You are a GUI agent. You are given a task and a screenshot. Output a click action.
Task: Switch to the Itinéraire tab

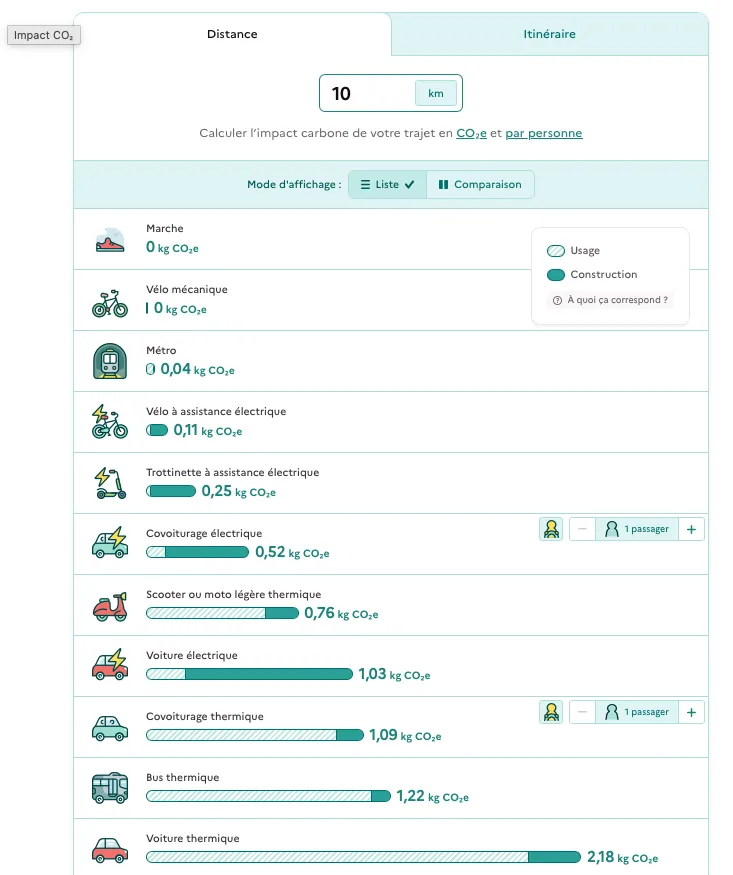pyautogui.click(x=549, y=34)
